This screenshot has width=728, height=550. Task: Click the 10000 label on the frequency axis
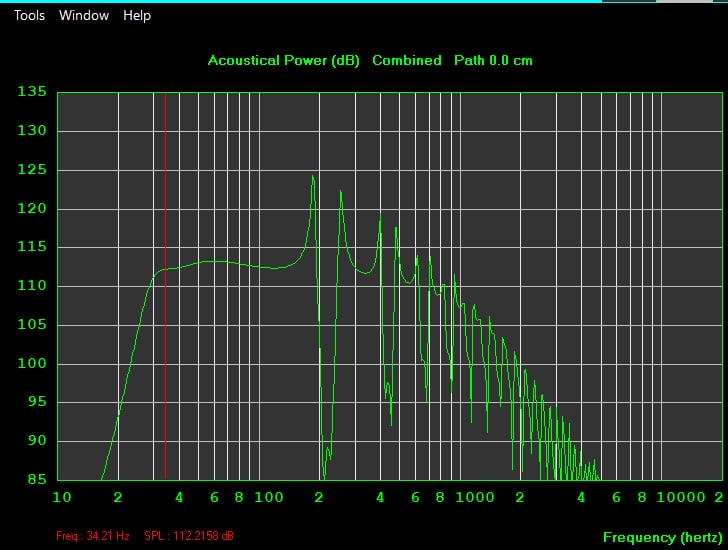(x=681, y=498)
